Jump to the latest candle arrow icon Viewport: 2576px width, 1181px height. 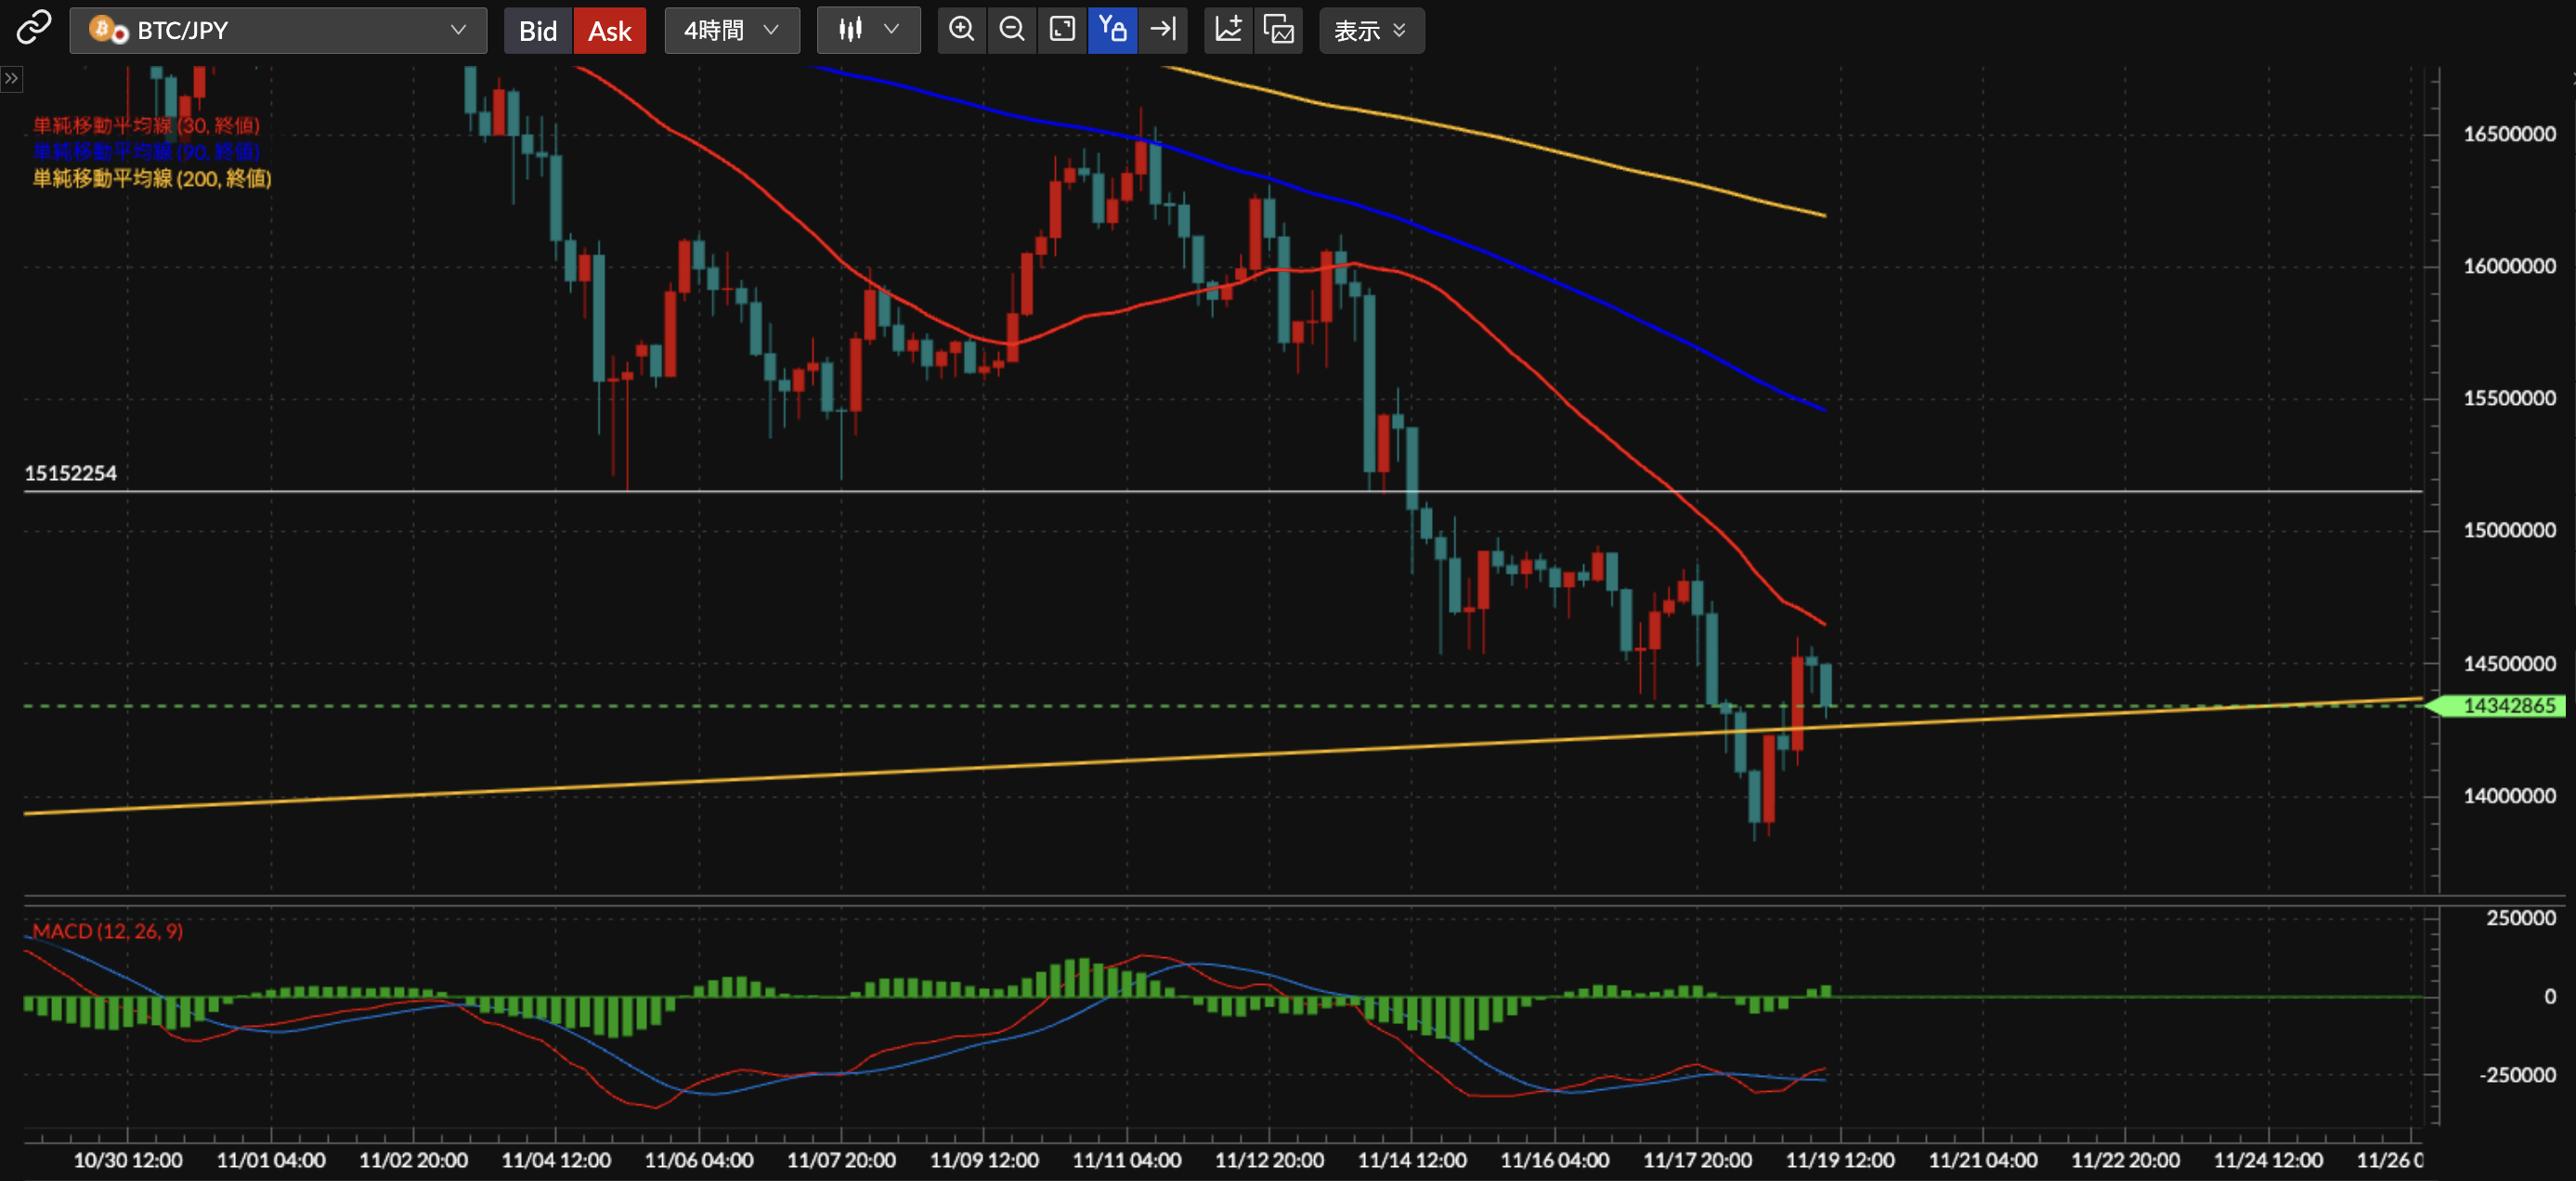(x=1163, y=30)
